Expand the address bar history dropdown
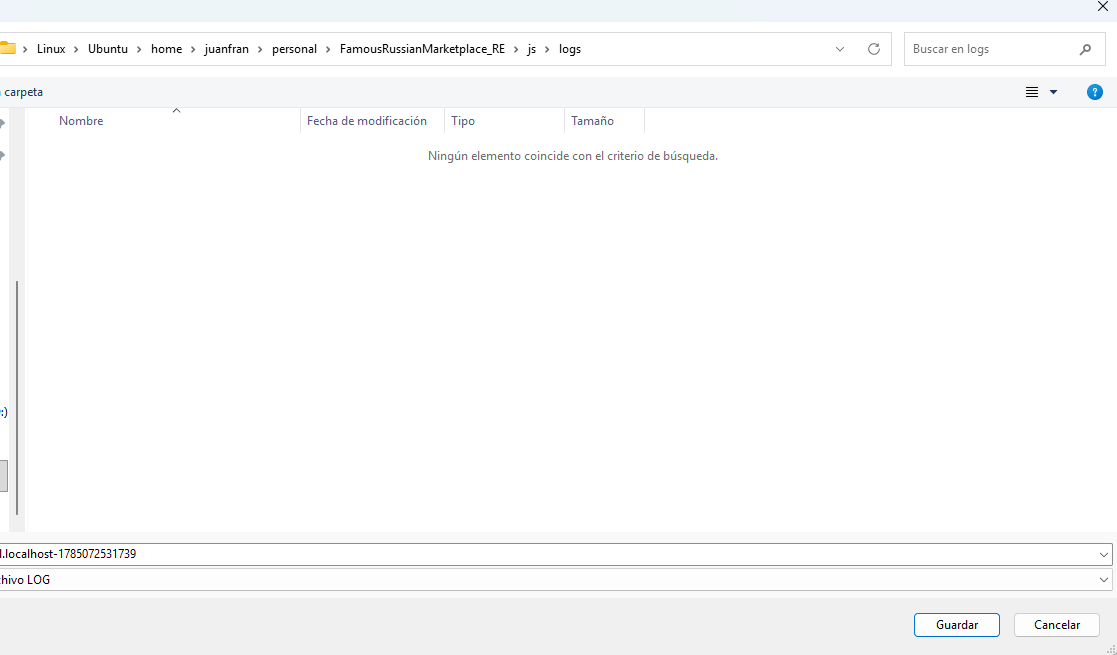This screenshot has width=1117, height=655. click(x=840, y=49)
